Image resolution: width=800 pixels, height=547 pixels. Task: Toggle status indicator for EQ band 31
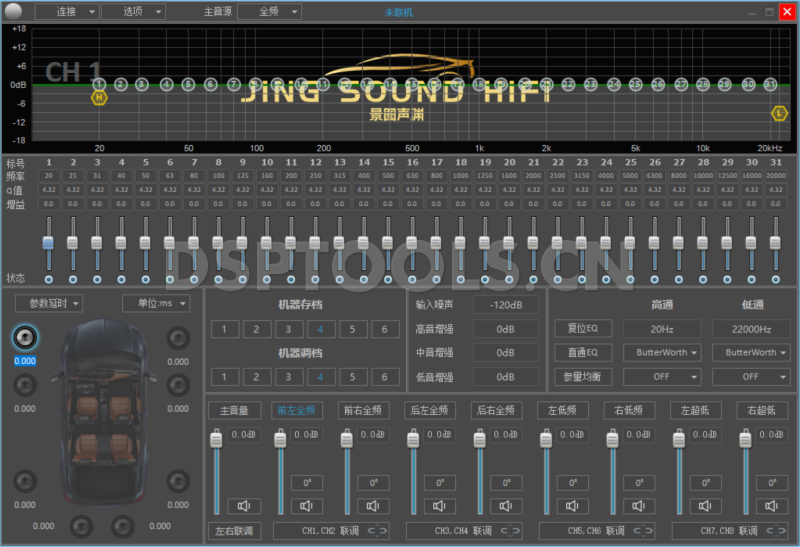click(x=776, y=279)
